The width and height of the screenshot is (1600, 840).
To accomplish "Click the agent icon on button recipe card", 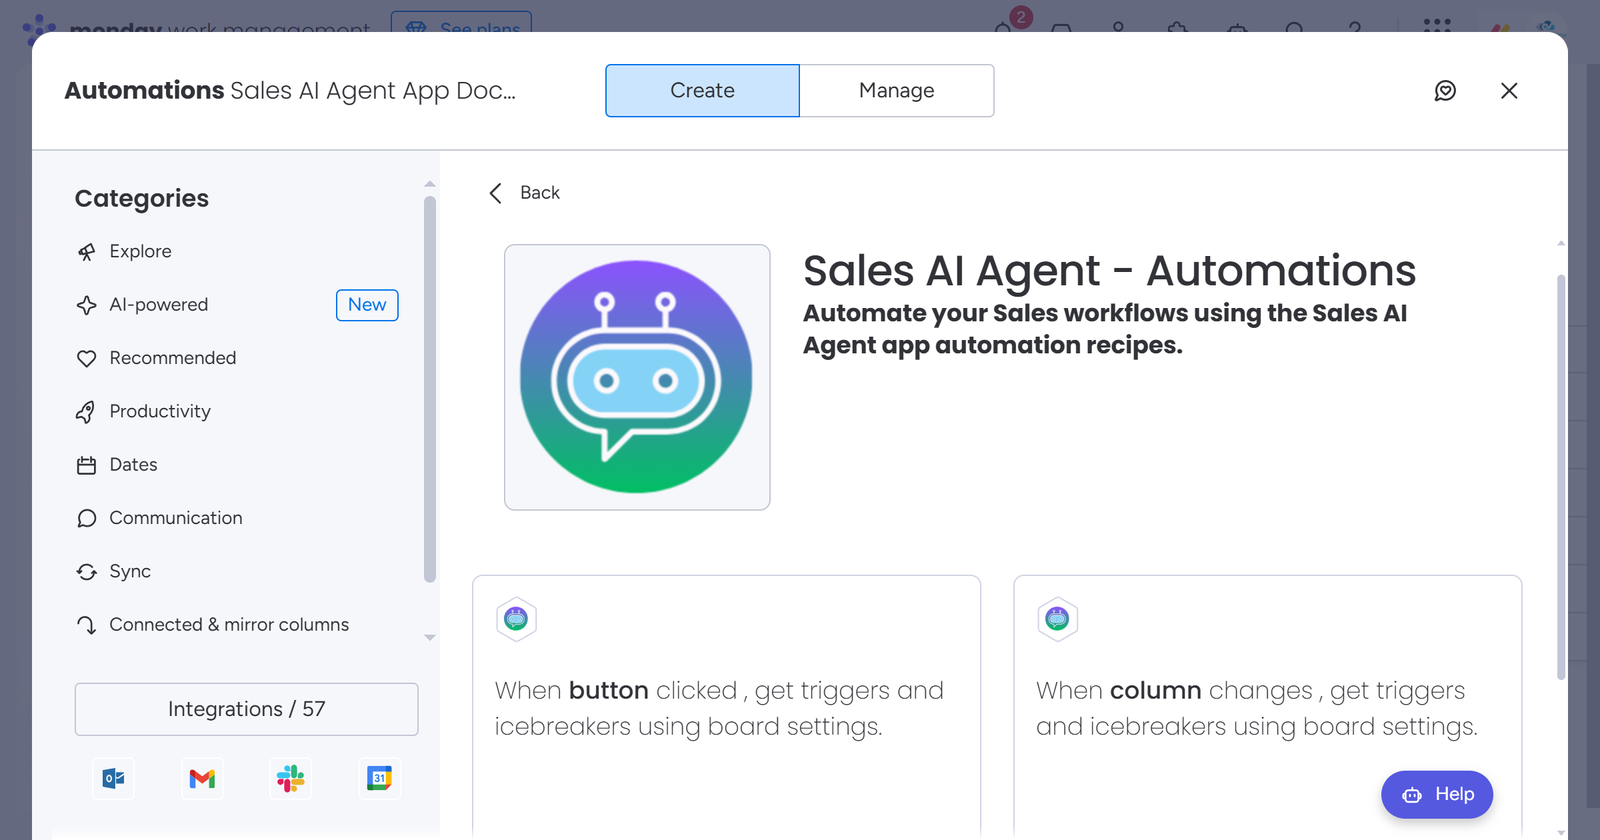I will [516, 619].
